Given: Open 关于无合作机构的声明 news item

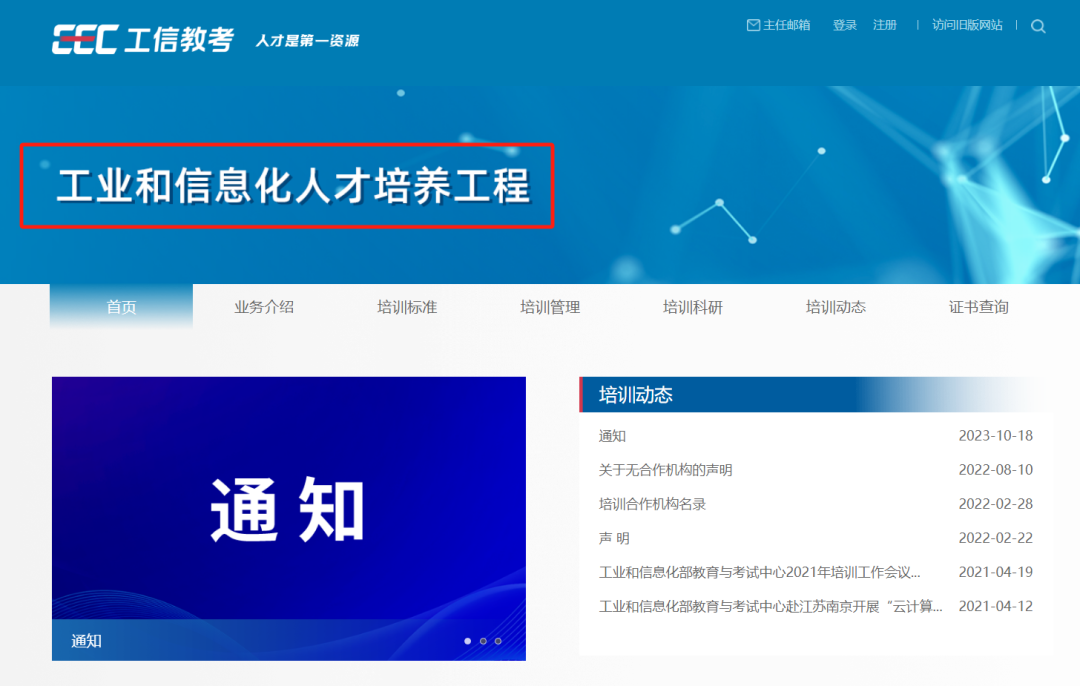Looking at the screenshot, I should (x=665, y=470).
